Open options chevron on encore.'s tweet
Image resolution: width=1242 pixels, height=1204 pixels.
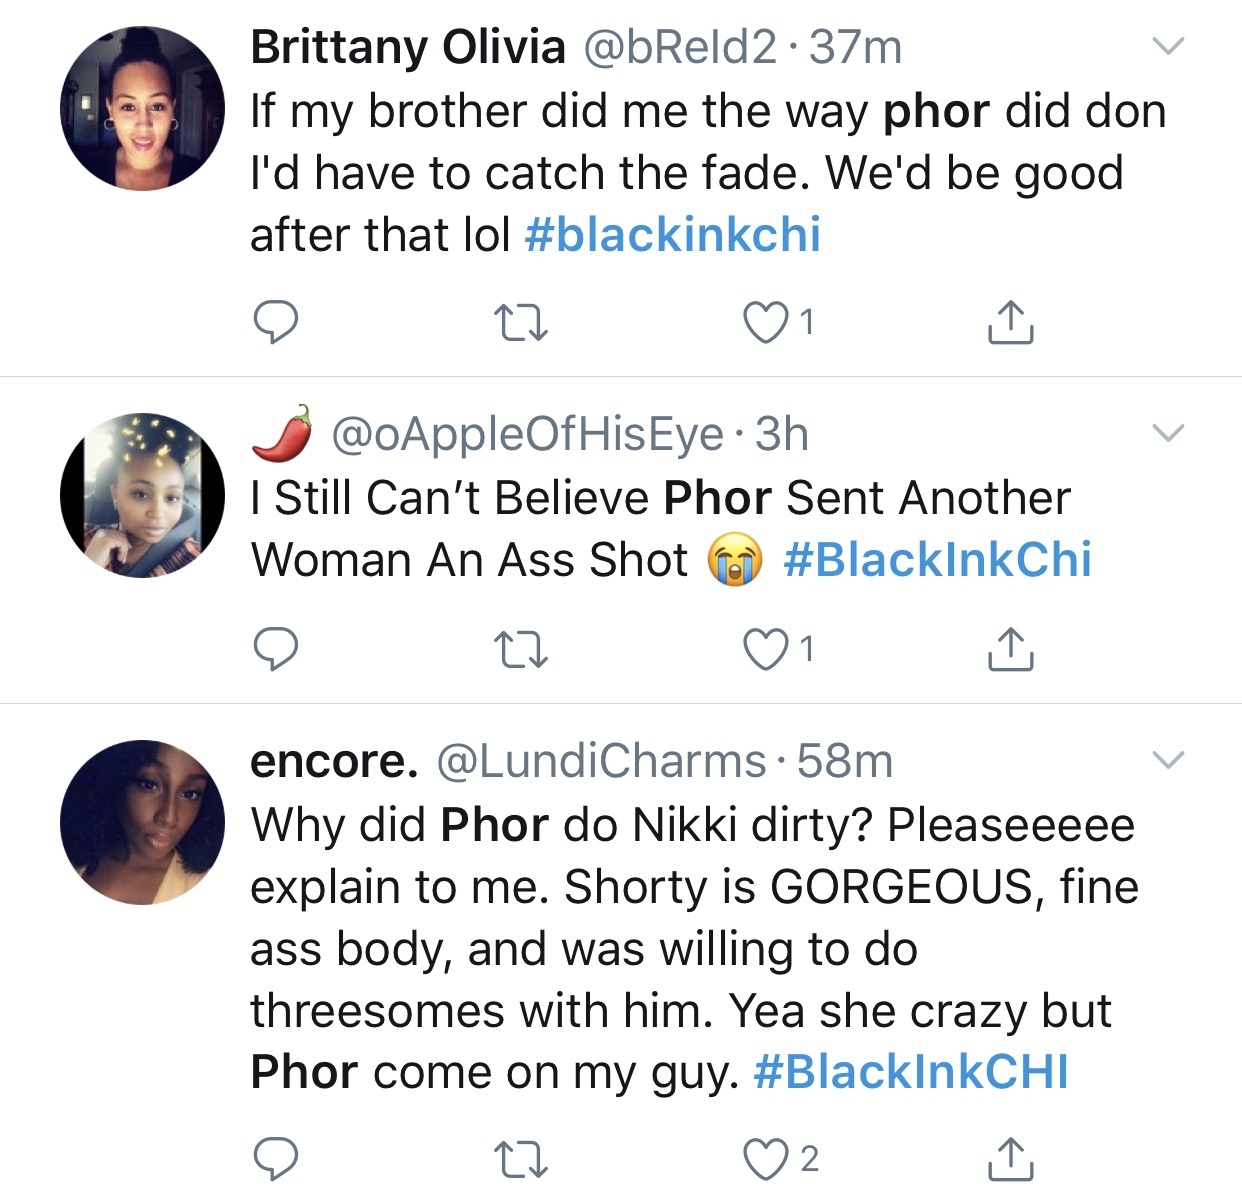pyautogui.click(x=1168, y=759)
